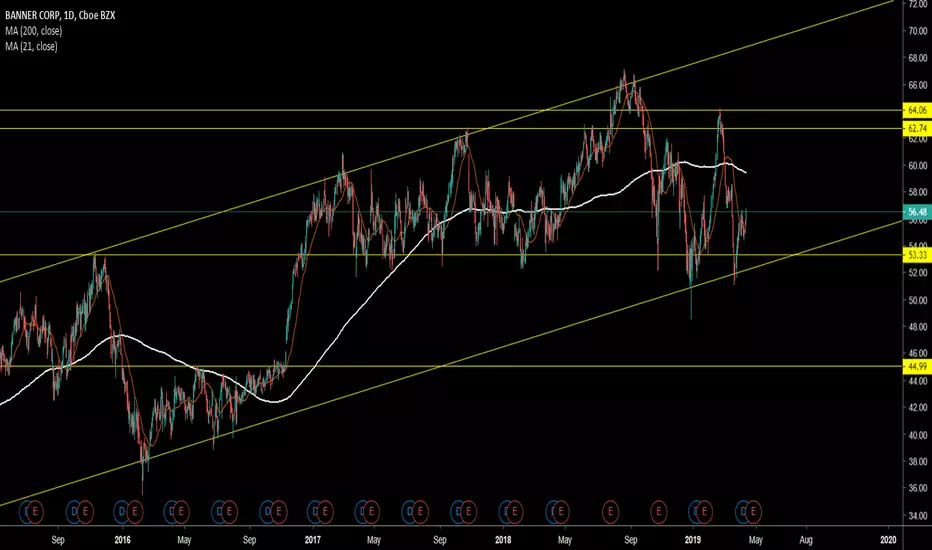Click the 2020 label on the time axis

pyautogui.click(x=888, y=540)
